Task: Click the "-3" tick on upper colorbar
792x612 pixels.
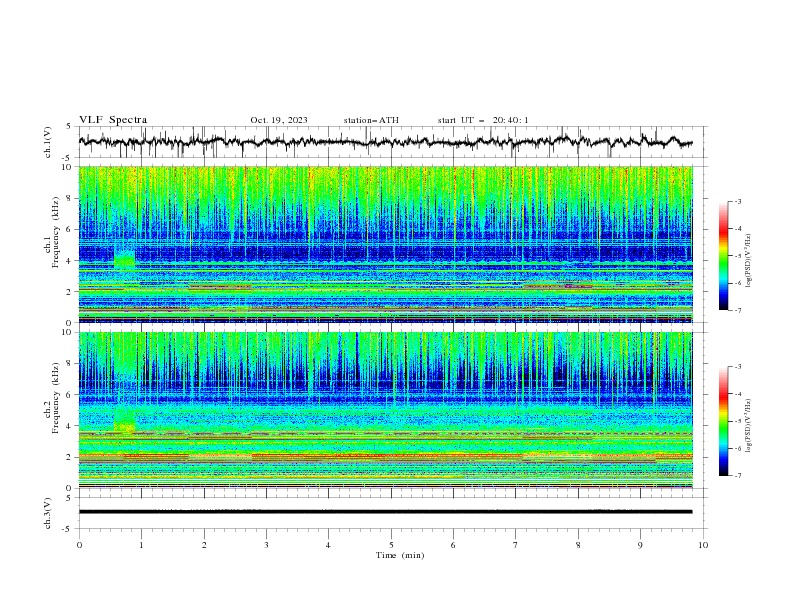Action: point(737,201)
